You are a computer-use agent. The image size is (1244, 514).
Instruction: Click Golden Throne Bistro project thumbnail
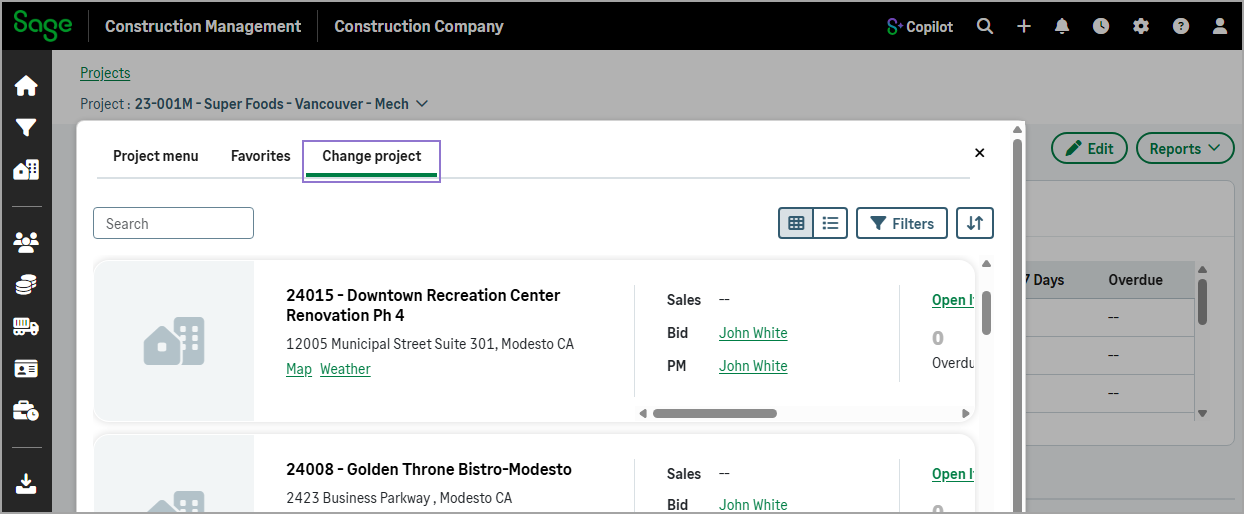coord(174,475)
